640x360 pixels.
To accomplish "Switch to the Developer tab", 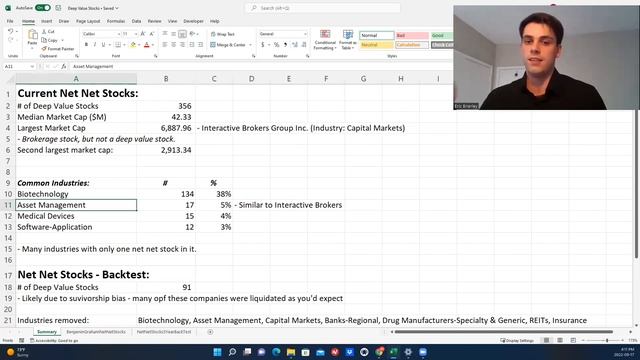I will [x=193, y=21].
